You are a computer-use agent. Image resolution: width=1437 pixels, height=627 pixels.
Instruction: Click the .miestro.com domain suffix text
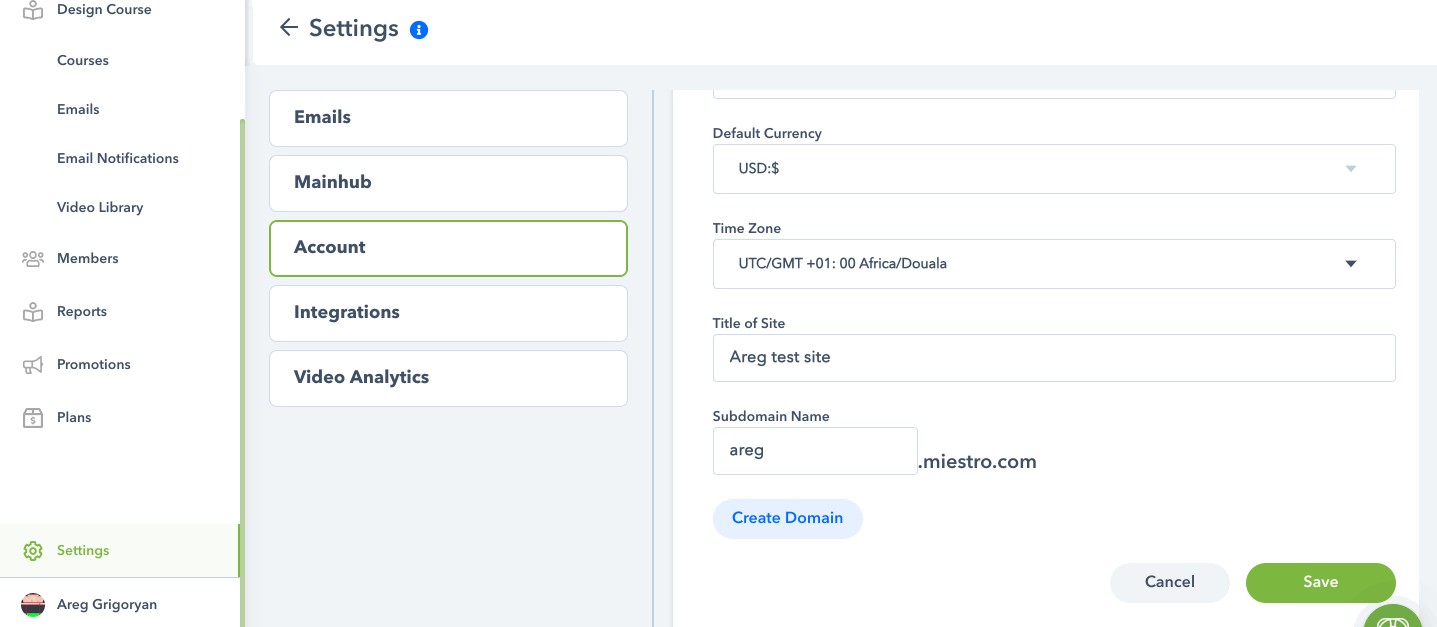[x=977, y=462]
